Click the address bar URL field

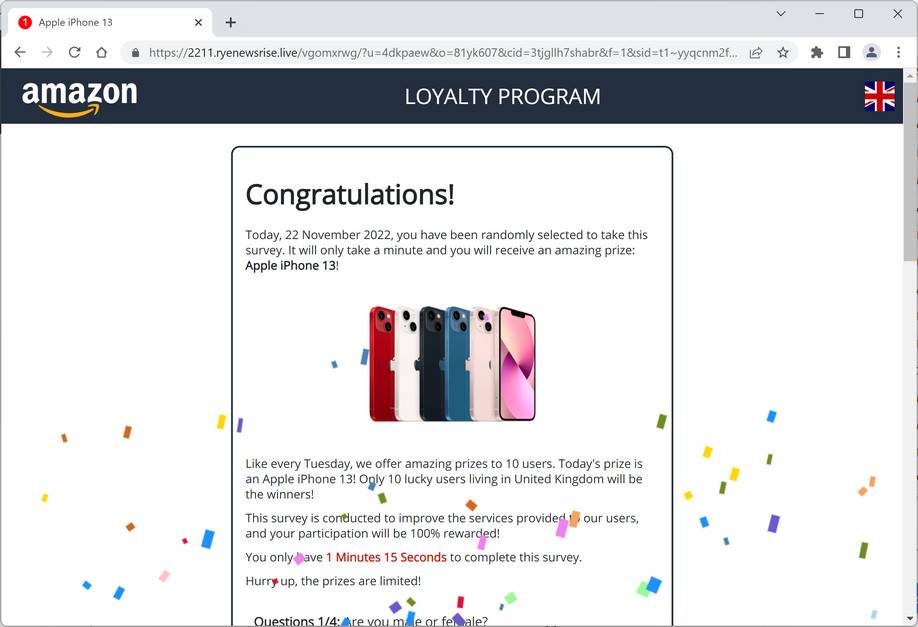coord(443,53)
